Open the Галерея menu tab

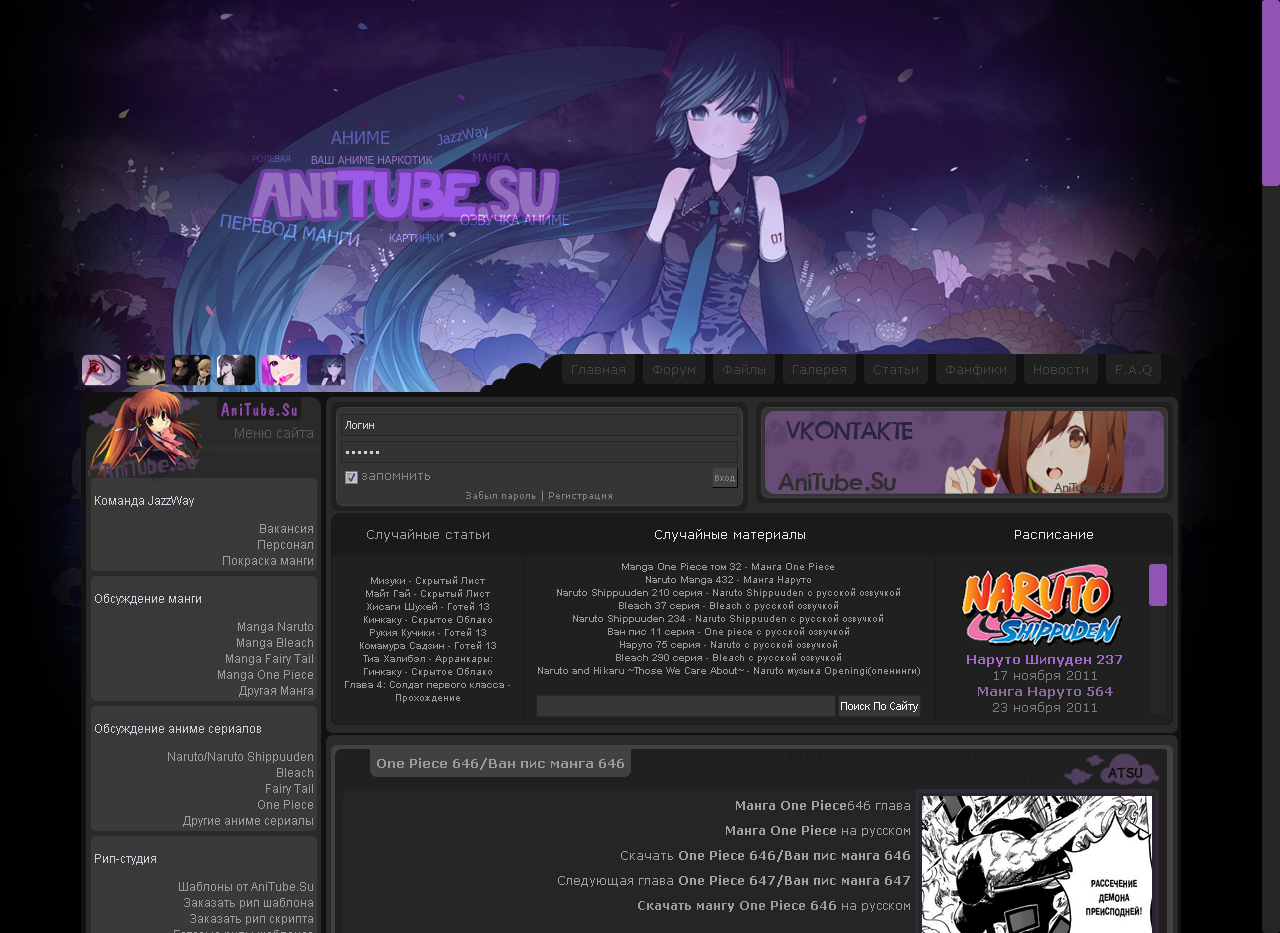coord(819,370)
